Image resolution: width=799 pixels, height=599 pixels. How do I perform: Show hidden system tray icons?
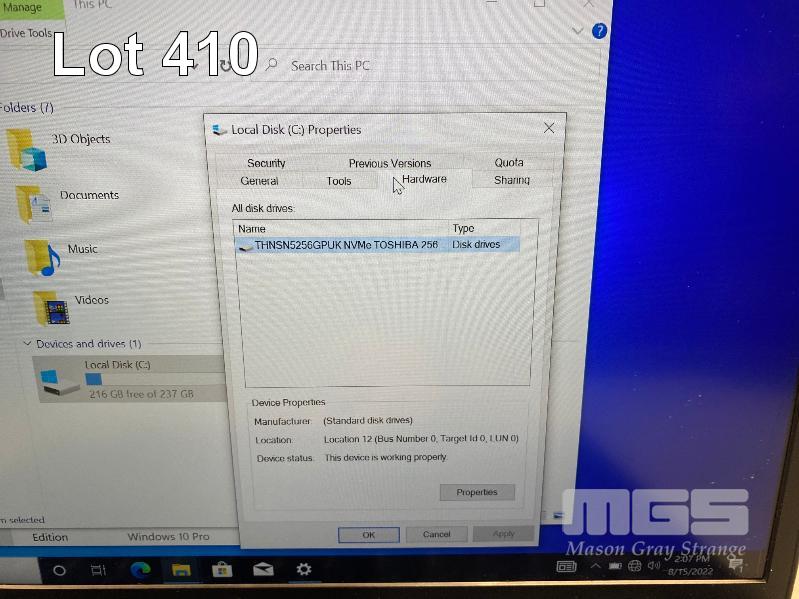pyautogui.click(x=595, y=566)
